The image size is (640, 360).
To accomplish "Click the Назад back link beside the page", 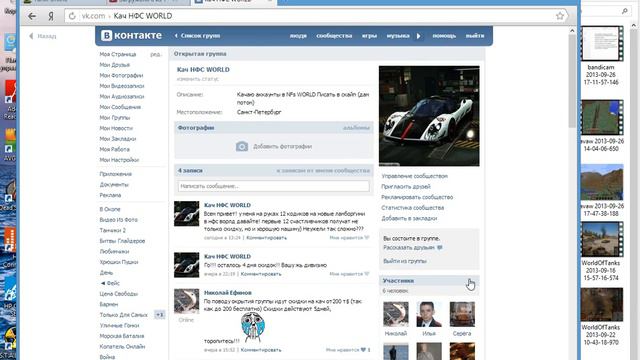I will coord(42,36).
